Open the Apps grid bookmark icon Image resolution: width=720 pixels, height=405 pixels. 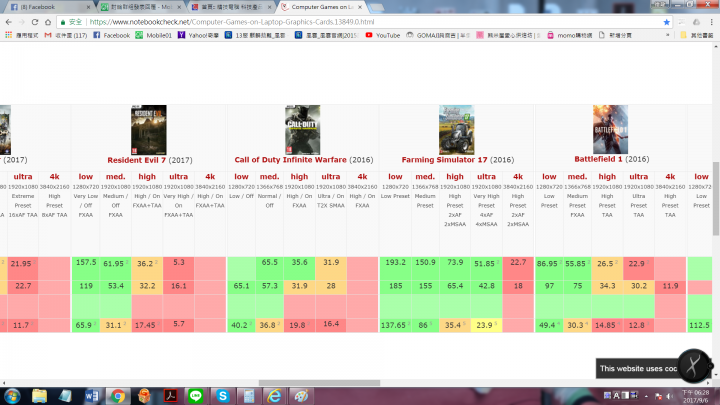[8, 35]
